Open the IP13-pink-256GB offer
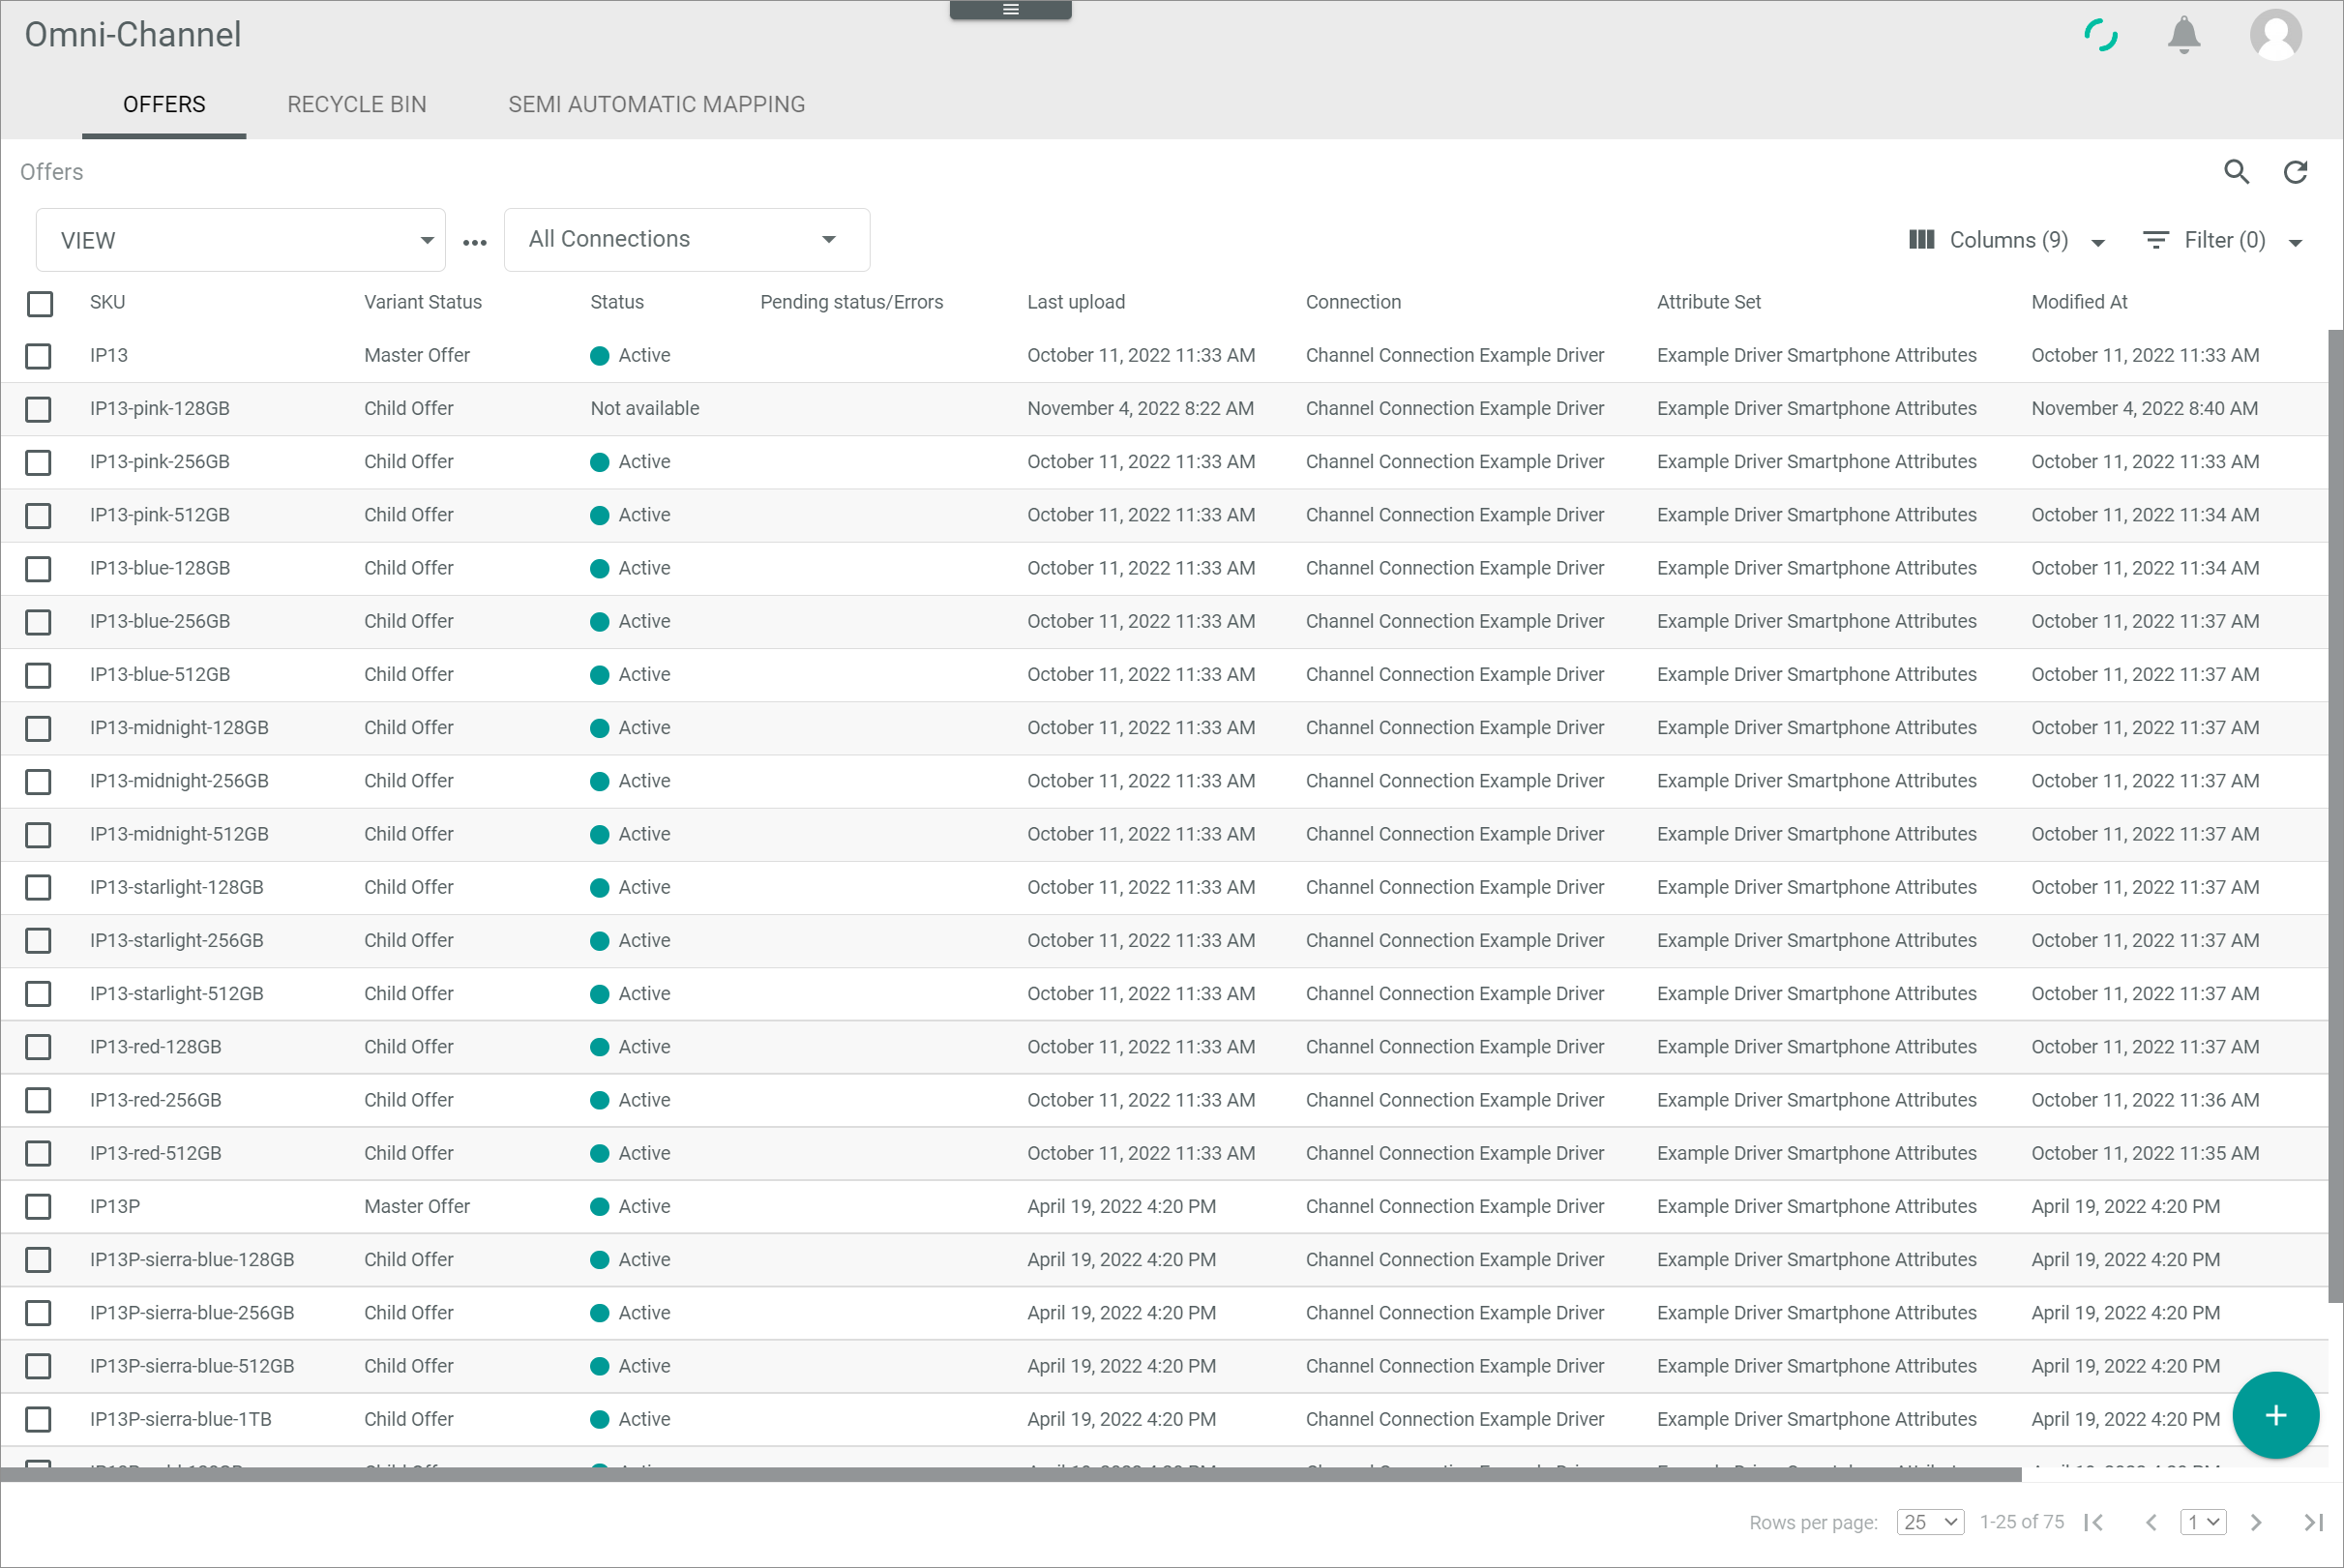This screenshot has height=1568, width=2344. point(160,462)
